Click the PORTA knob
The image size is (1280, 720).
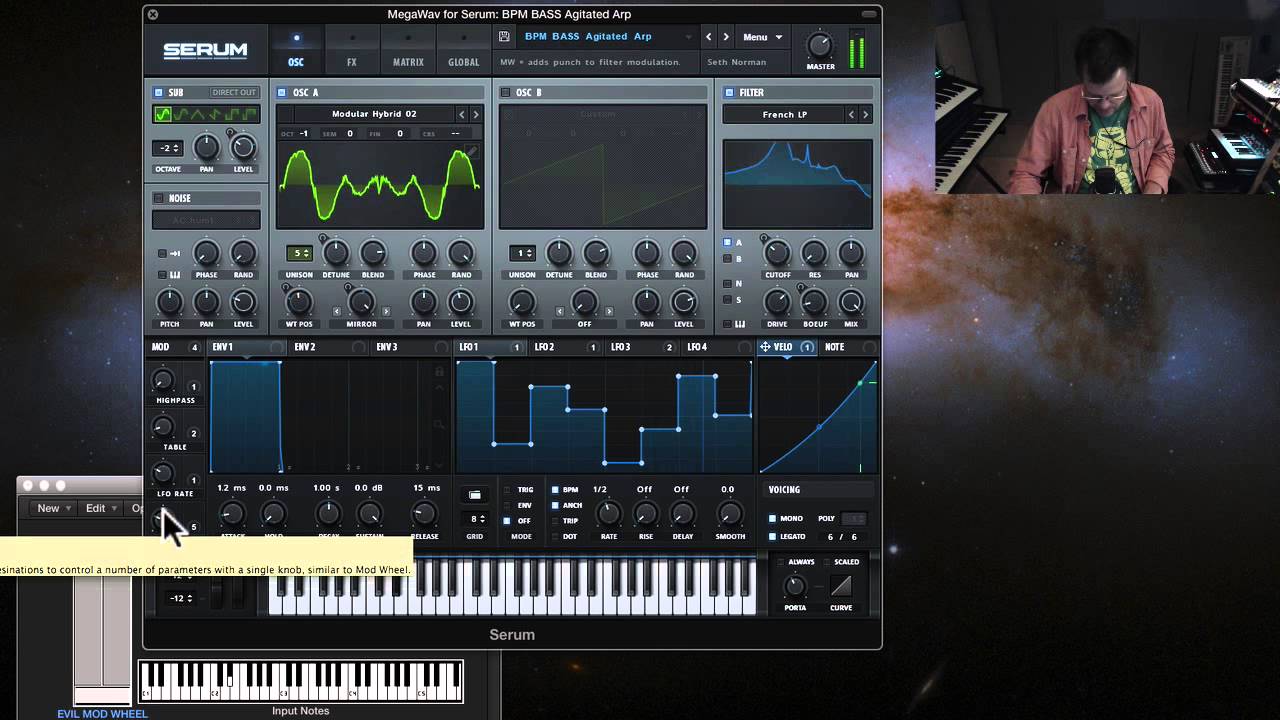795,586
